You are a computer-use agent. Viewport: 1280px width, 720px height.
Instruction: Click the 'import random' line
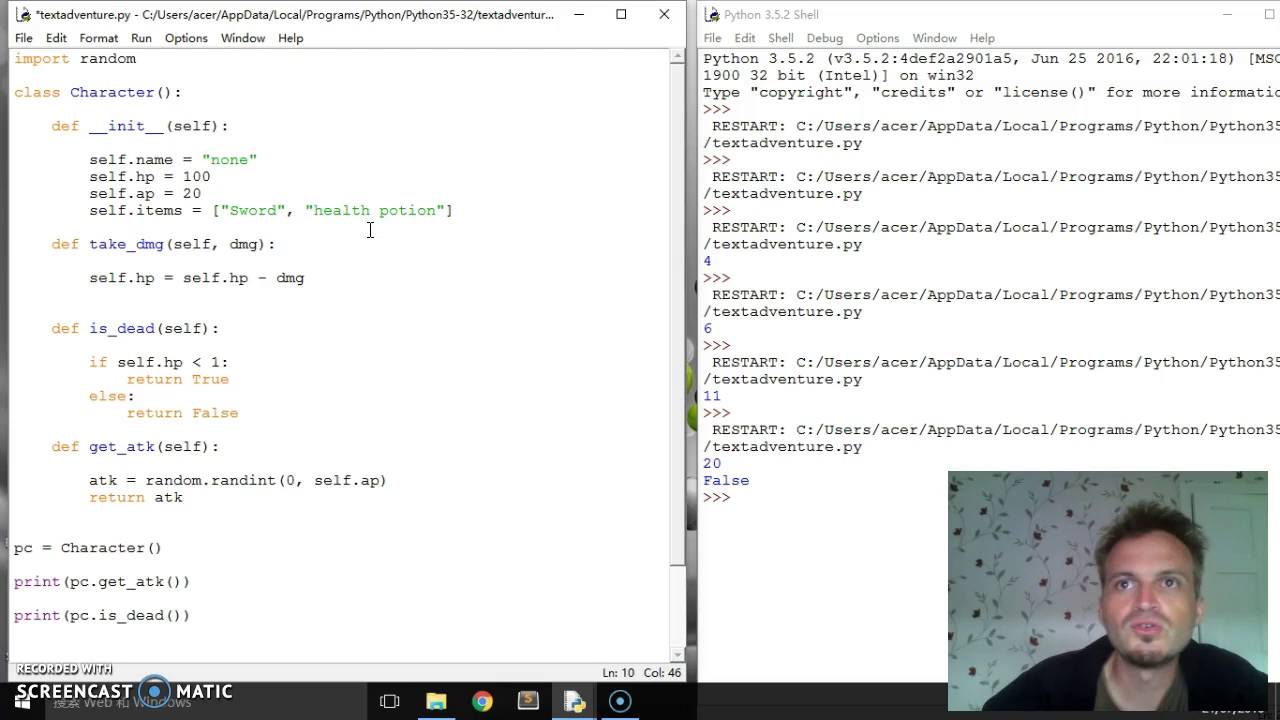(75, 59)
